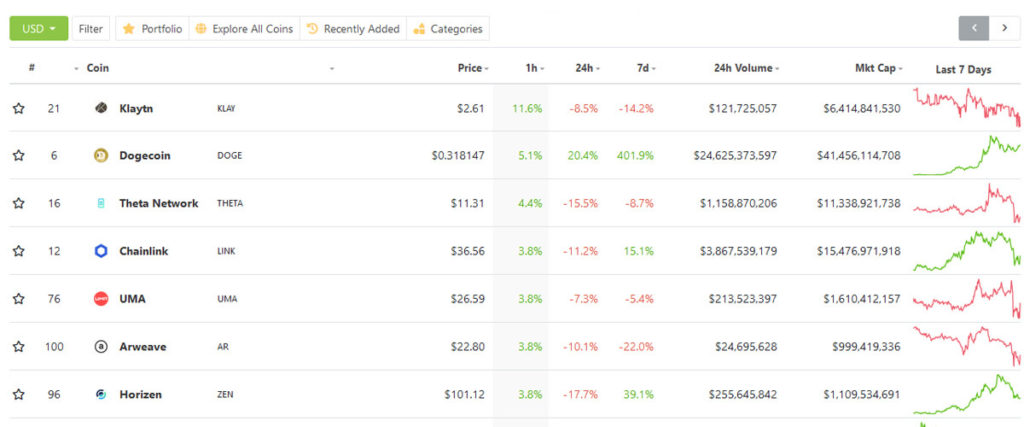Go to previous page arrow
This screenshot has height=427, width=1024.
974,28
